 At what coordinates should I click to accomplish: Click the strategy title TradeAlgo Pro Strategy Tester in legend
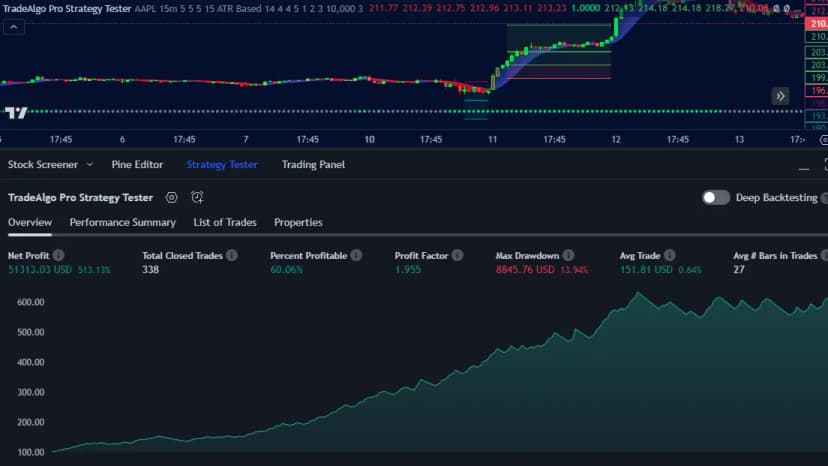point(67,8)
